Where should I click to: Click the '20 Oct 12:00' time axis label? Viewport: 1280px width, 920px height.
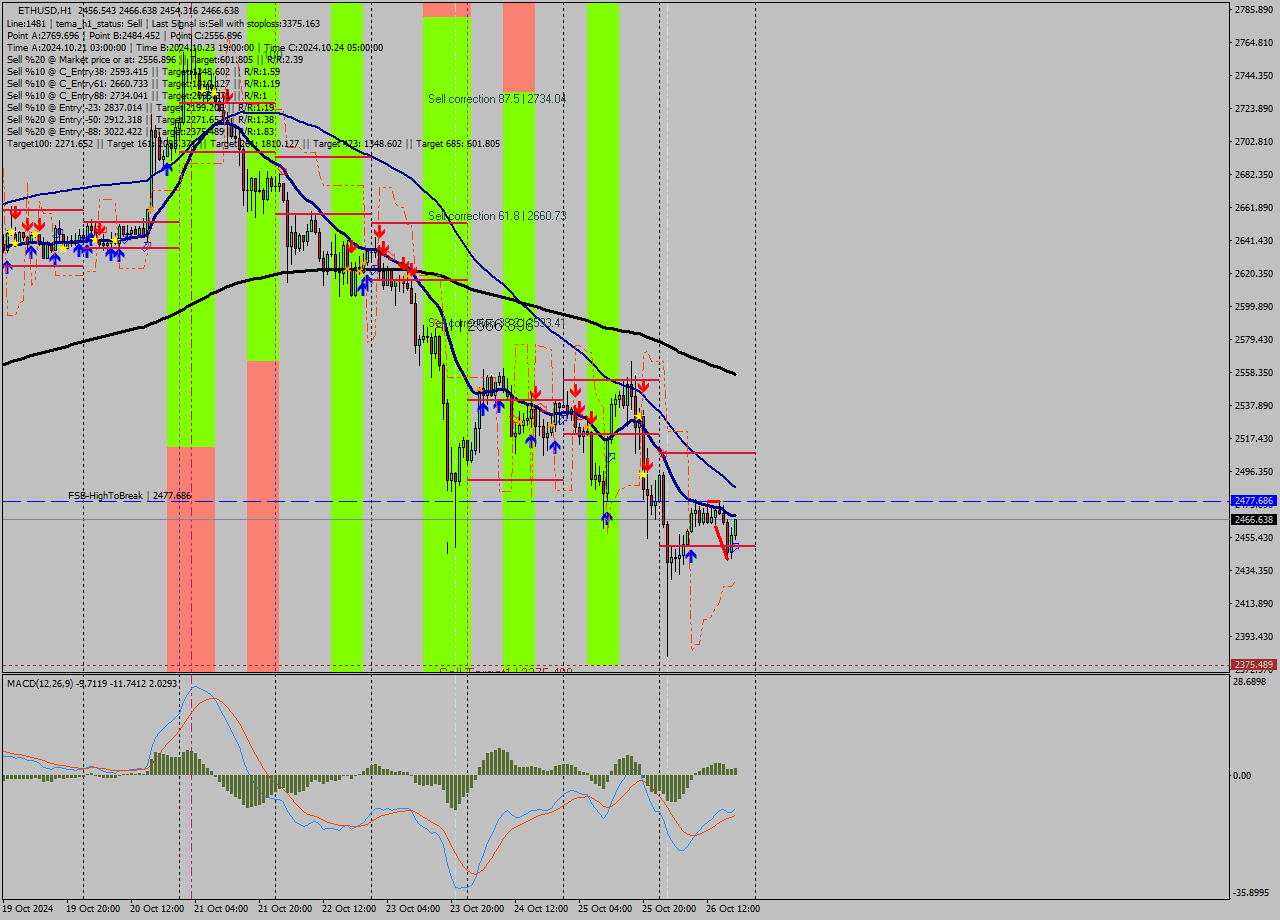click(157, 909)
